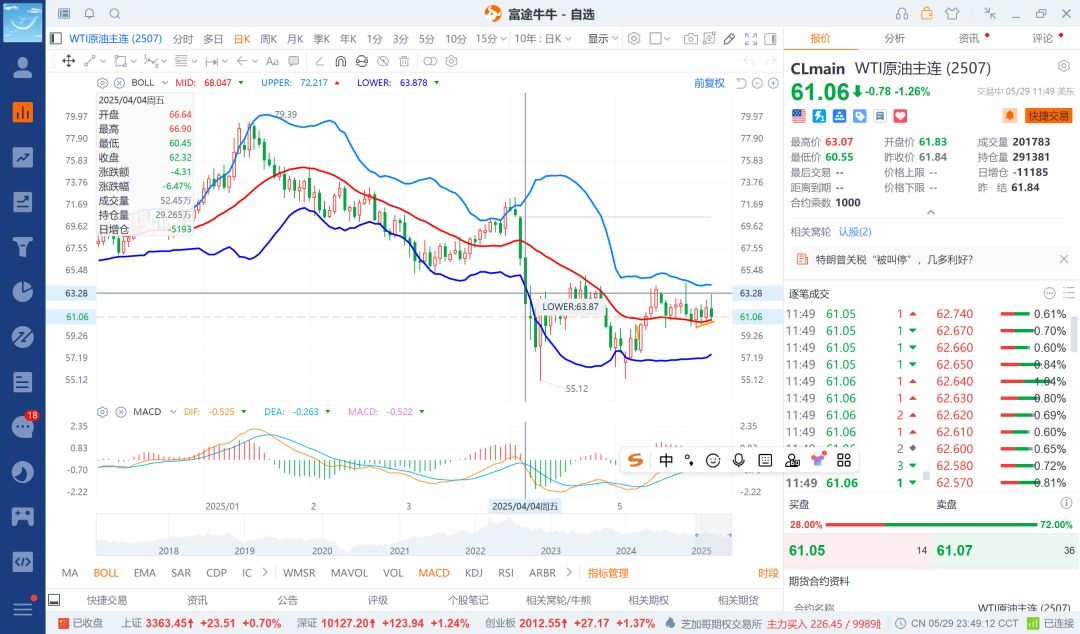
Task: Set price alert with orange bell icon
Action: click(1010, 116)
